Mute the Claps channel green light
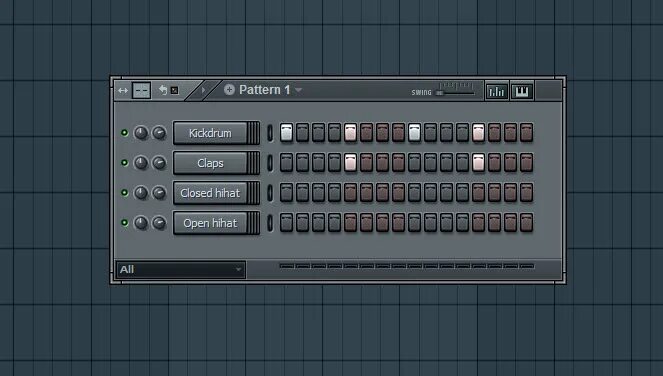Viewport: 663px width, 376px height. point(124,163)
